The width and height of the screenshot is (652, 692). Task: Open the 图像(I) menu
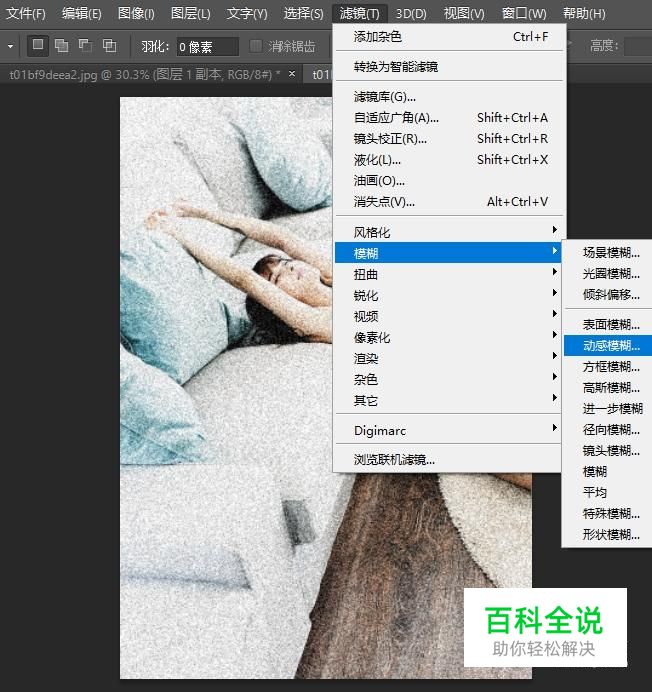[136, 14]
